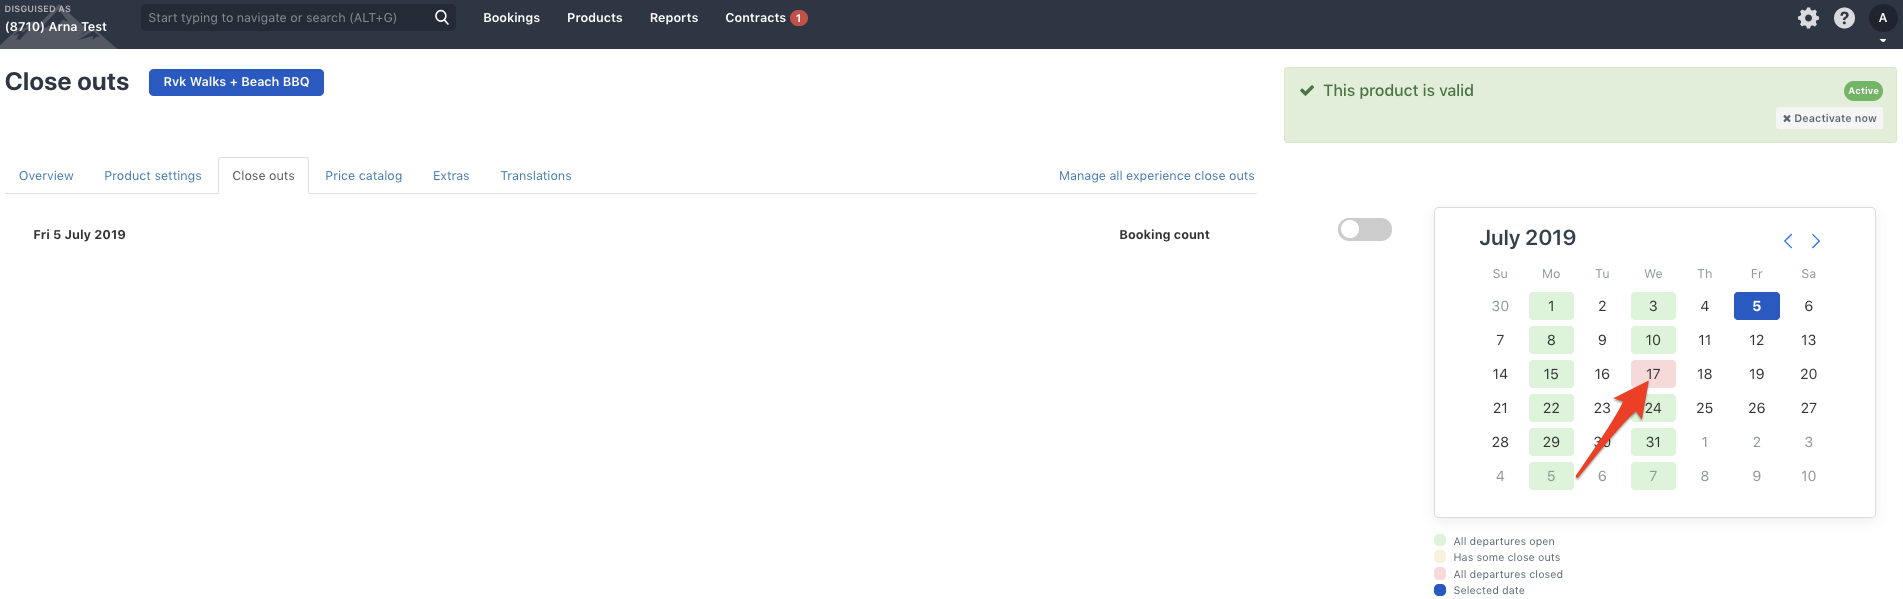This screenshot has height=599, width=1903.
Task: Select the Close outs tab
Action: (x=263, y=176)
